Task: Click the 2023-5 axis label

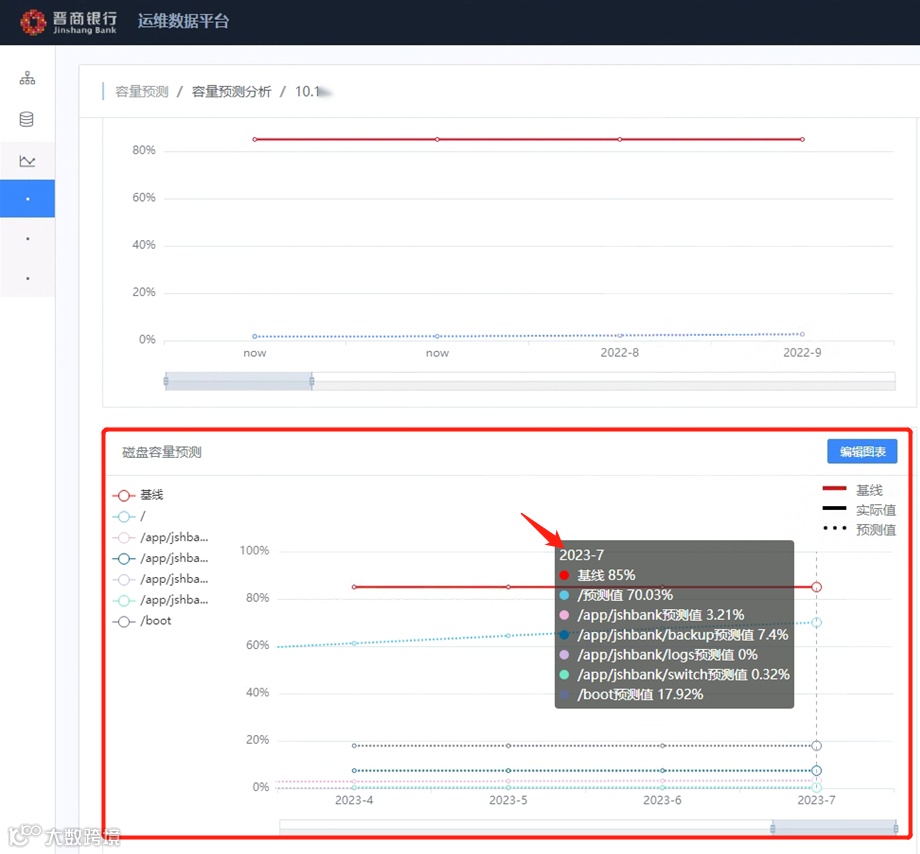Action: point(508,801)
